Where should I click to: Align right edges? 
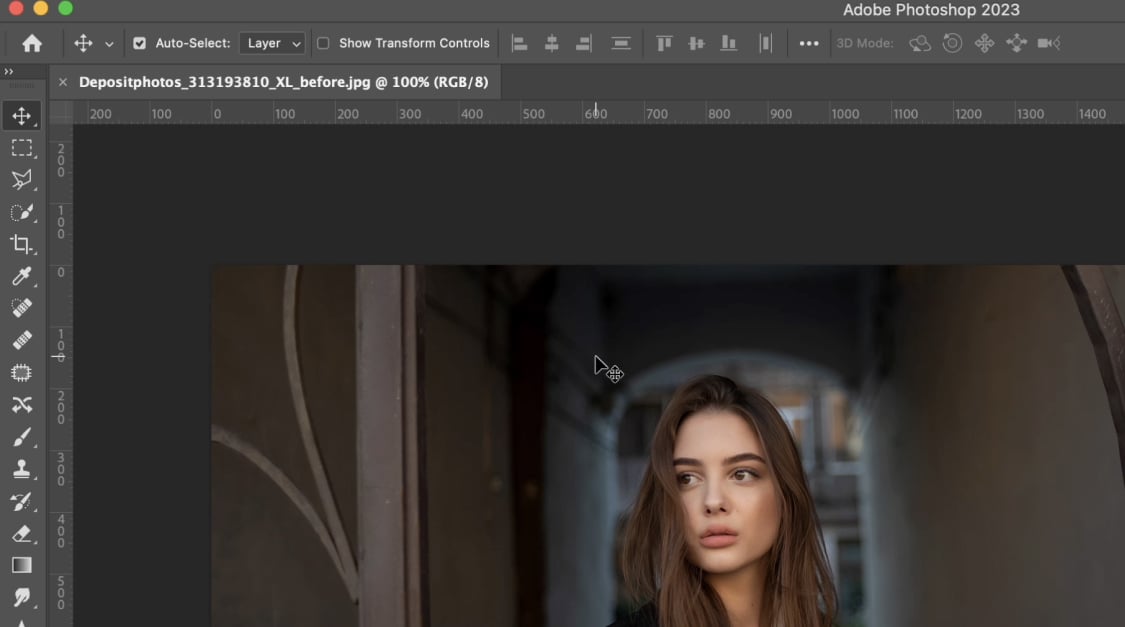click(x=583, y=43)
